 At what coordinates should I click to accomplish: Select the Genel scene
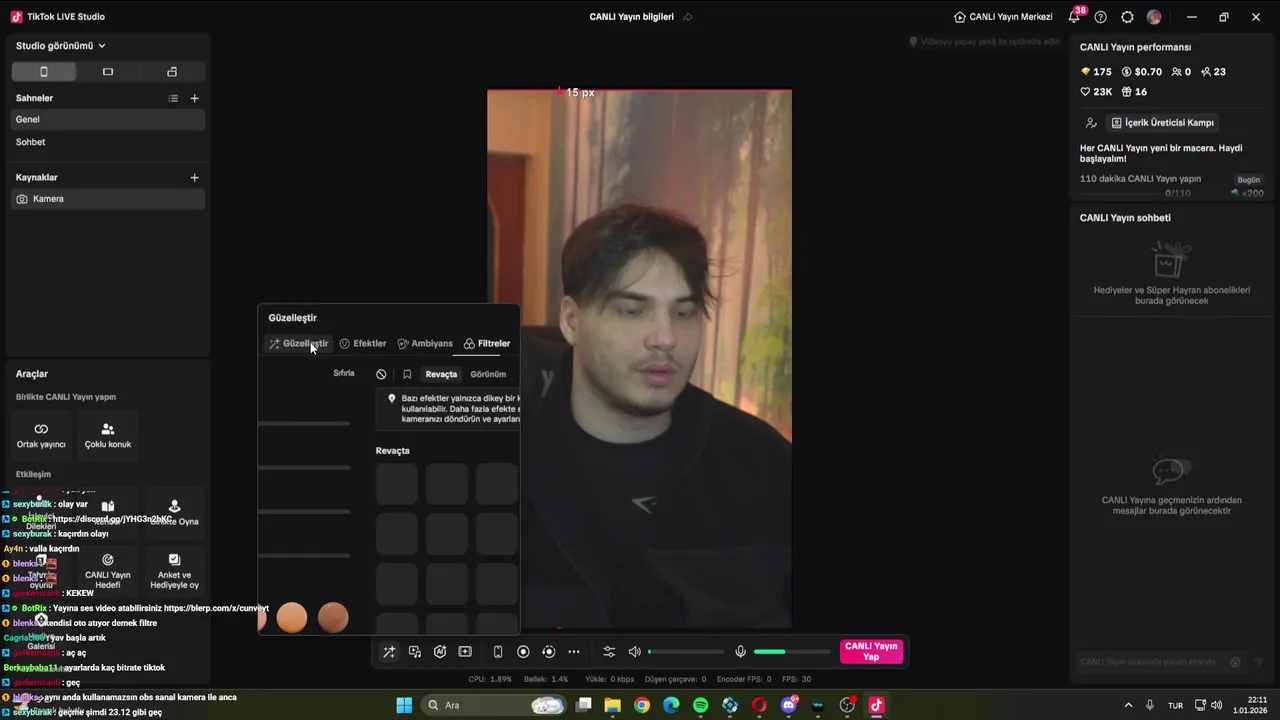pos(108,119)
